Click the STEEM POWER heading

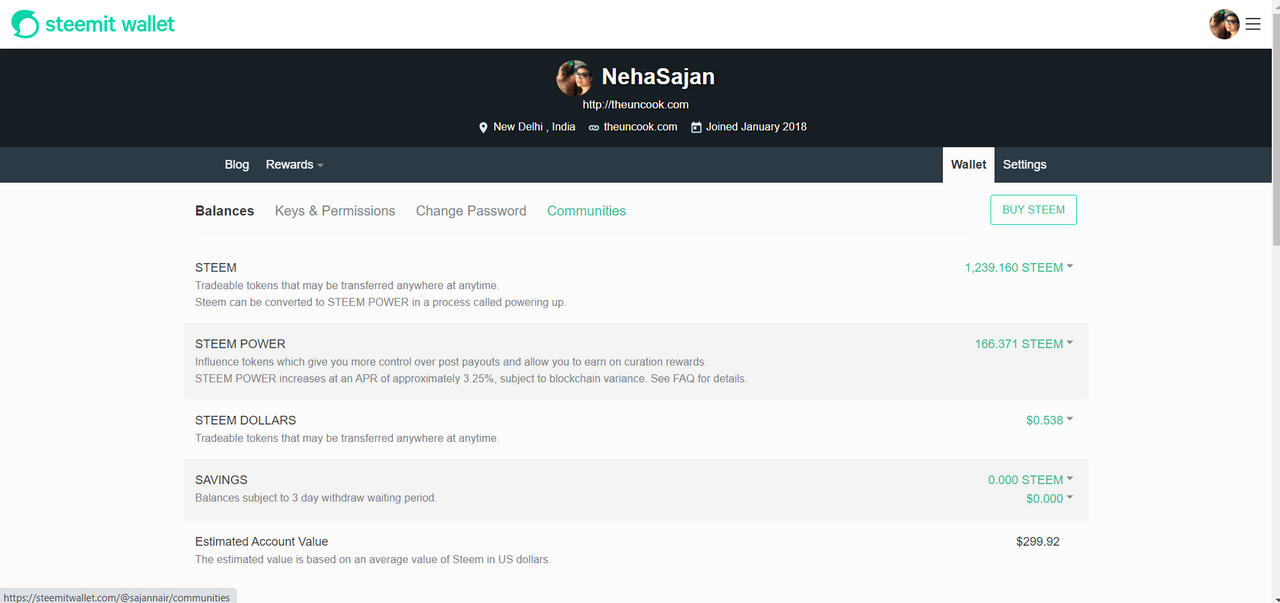tap(240, 344)
